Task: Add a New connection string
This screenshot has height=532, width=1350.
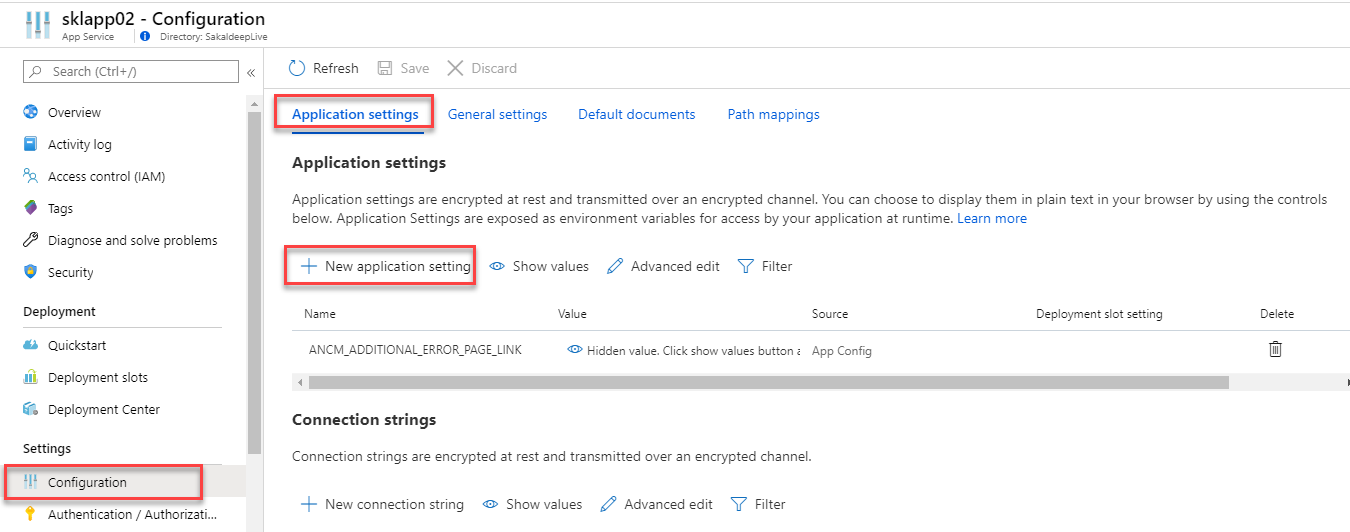Action: (383, 504)
